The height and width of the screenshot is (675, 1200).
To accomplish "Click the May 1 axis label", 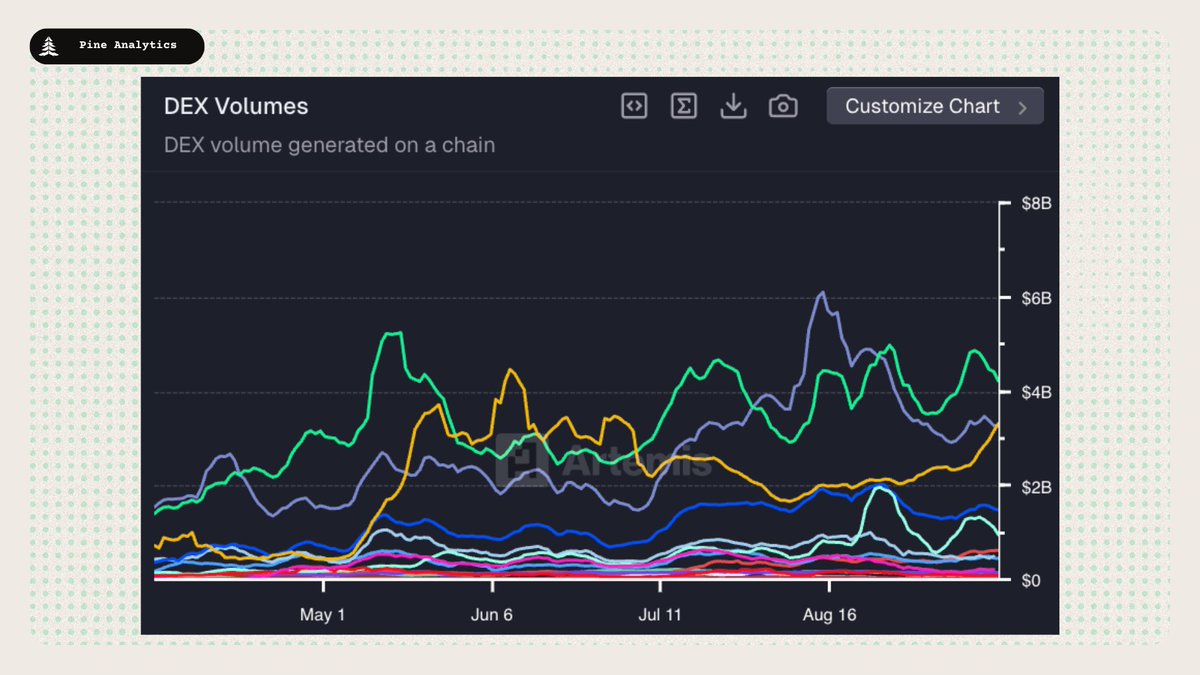I will [x=323, y=614].
